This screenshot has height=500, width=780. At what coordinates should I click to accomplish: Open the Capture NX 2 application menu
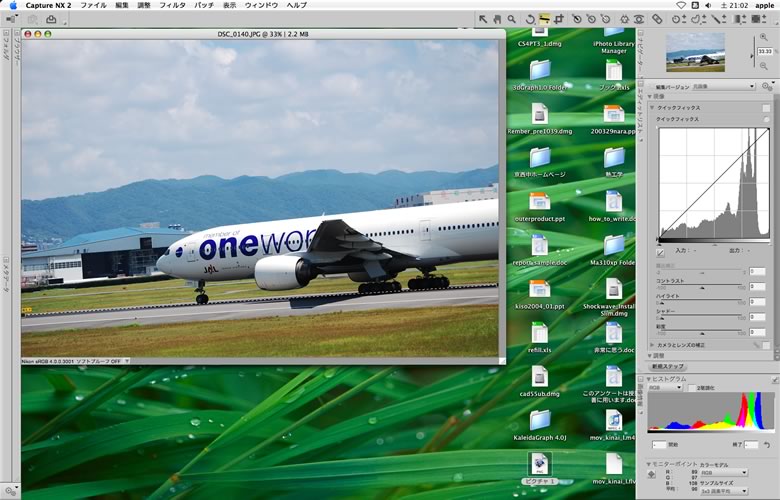48,5
